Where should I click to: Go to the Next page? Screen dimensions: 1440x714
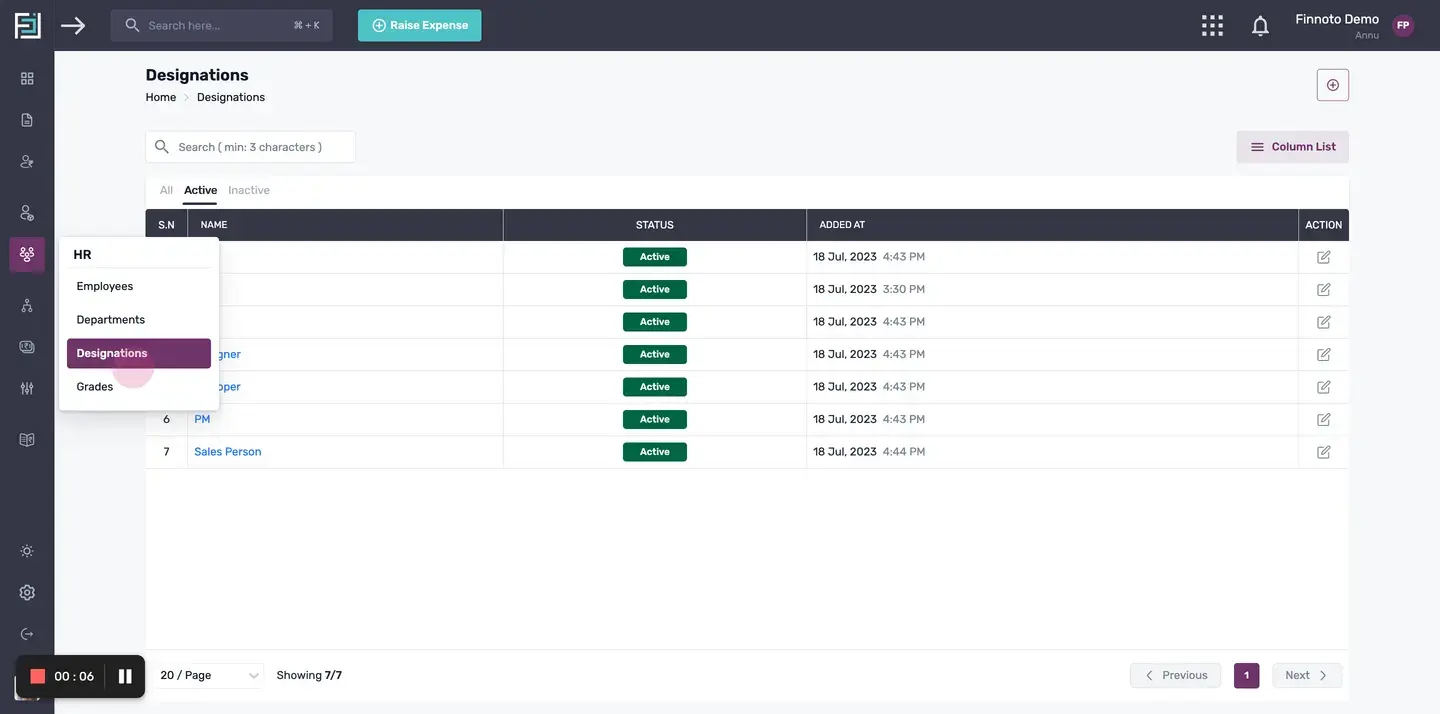click(x=1307, y=676)
